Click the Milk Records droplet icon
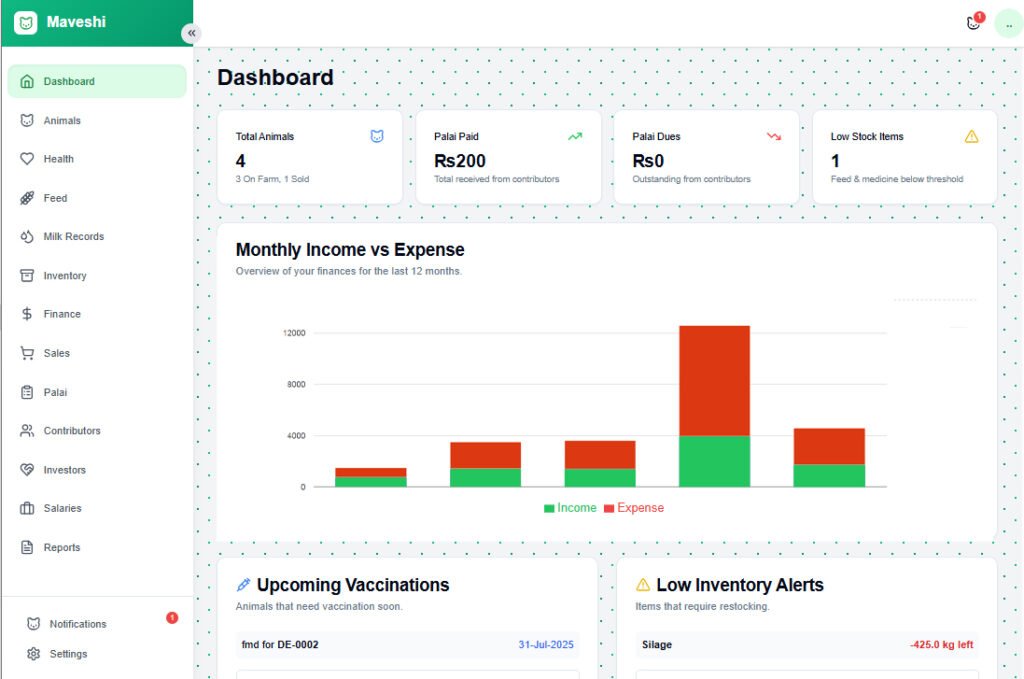Image resolution: width=1024 pixels, height=679 pixels. tap(27, 237)
